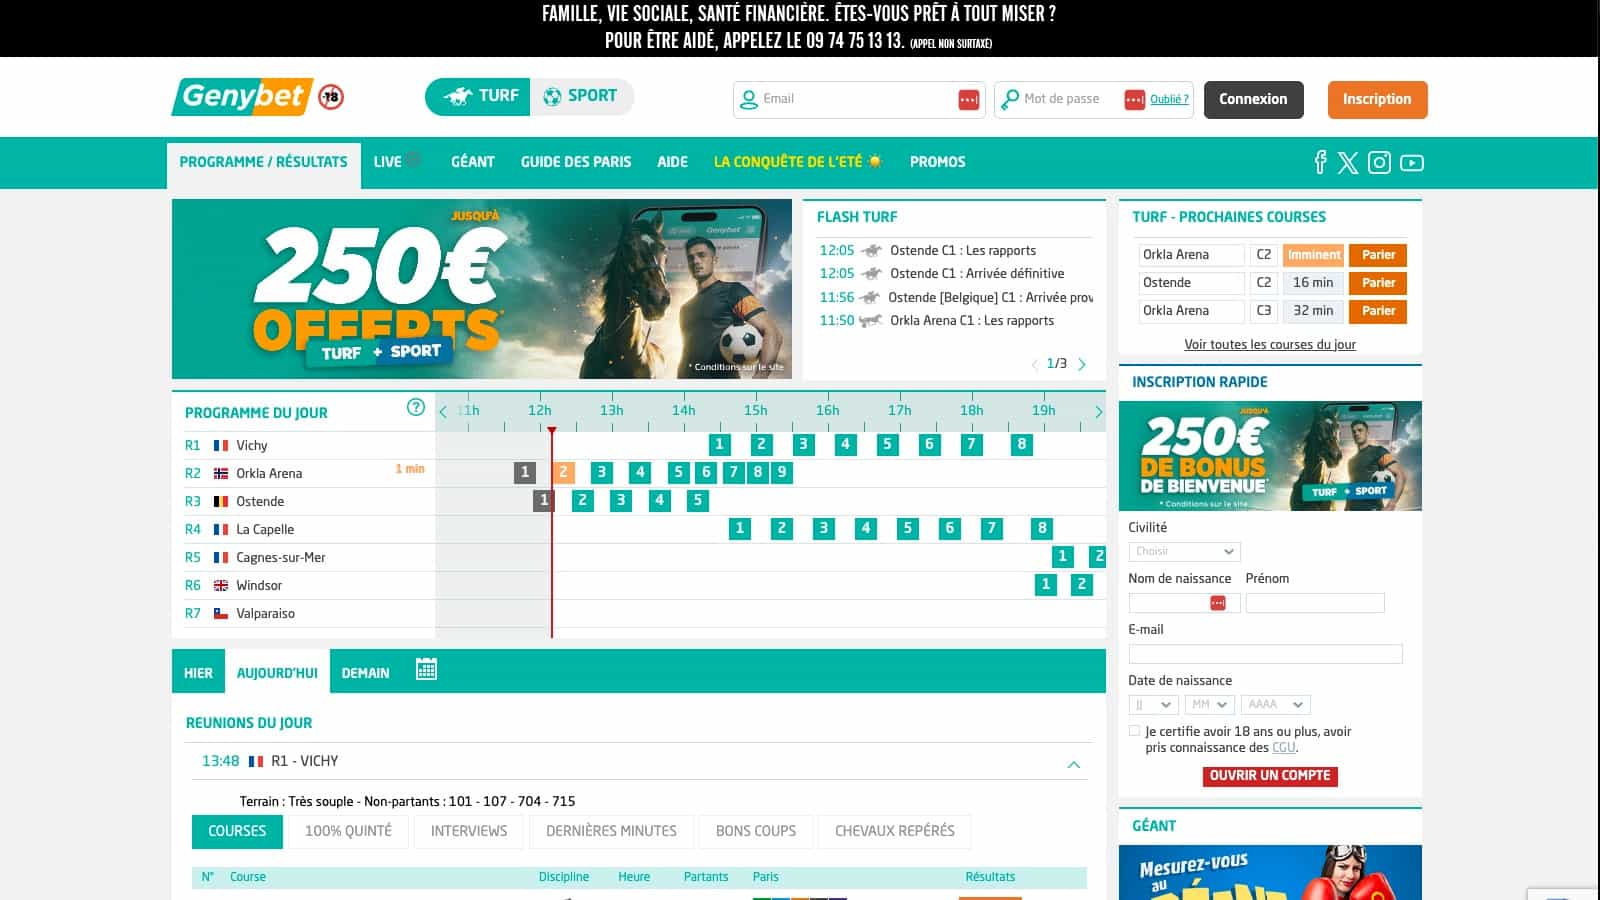The width and height of the screenshot is (1600, 900).
Task: Select Orkla Arena race 2 orange marker
Action: click(x=564, y=472)
